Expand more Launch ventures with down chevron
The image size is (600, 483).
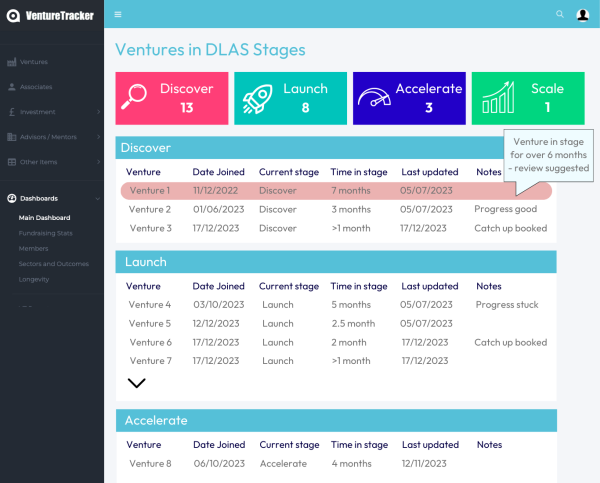click(x=137, y=382)
